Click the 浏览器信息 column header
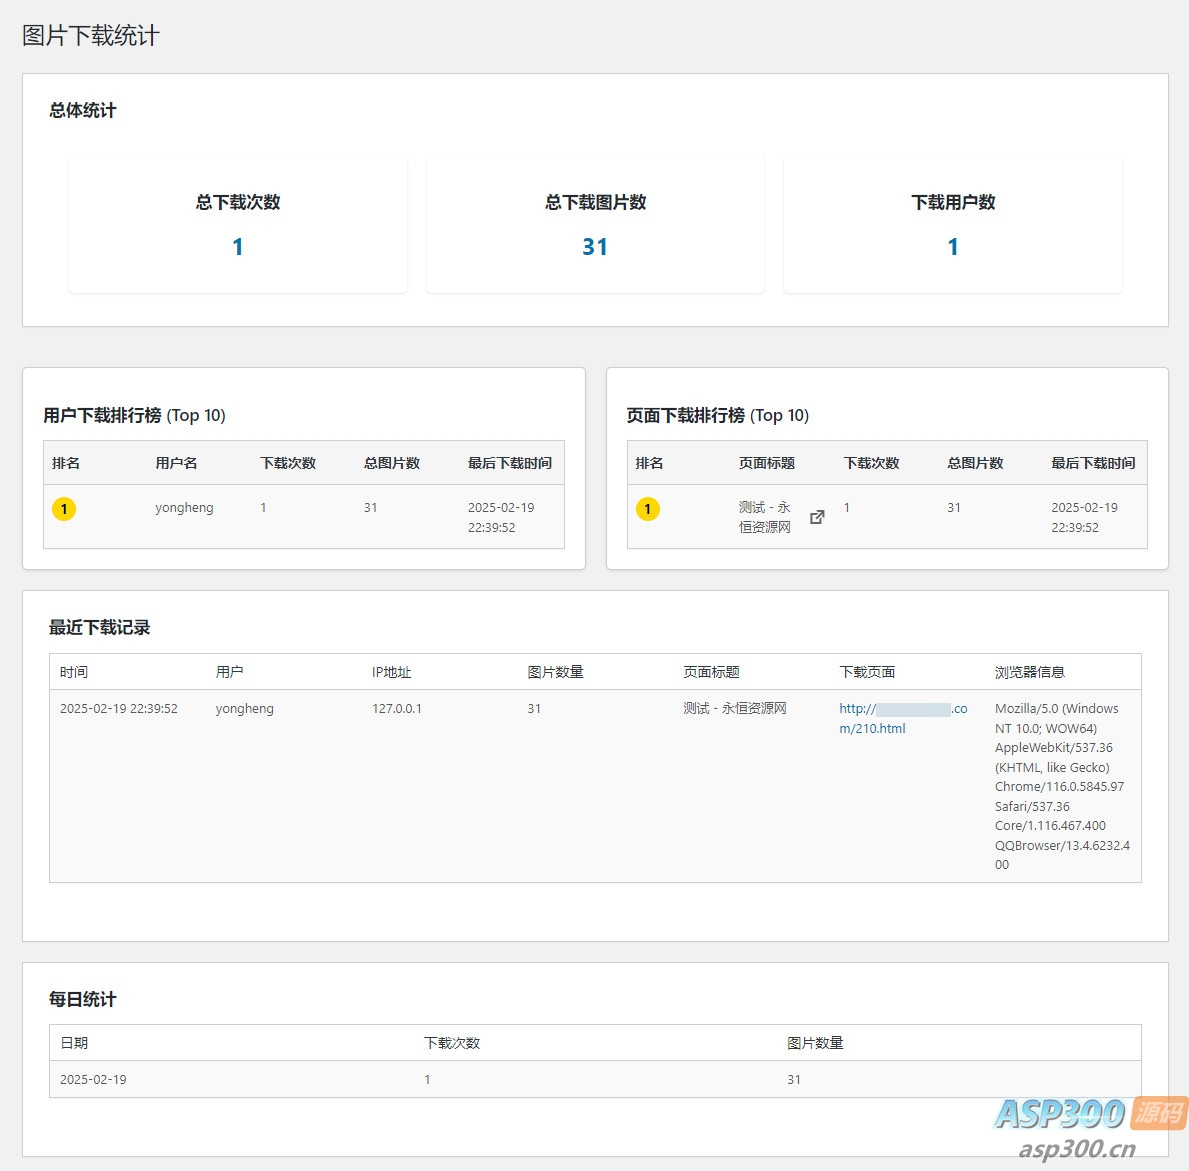Viewport: 1189px width, 1171px height. 1029,672
